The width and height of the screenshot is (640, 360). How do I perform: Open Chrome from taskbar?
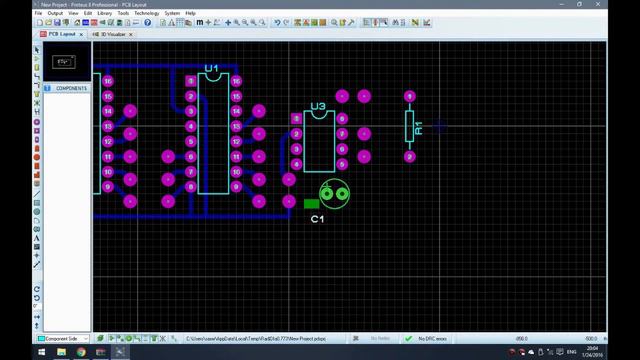81,352
